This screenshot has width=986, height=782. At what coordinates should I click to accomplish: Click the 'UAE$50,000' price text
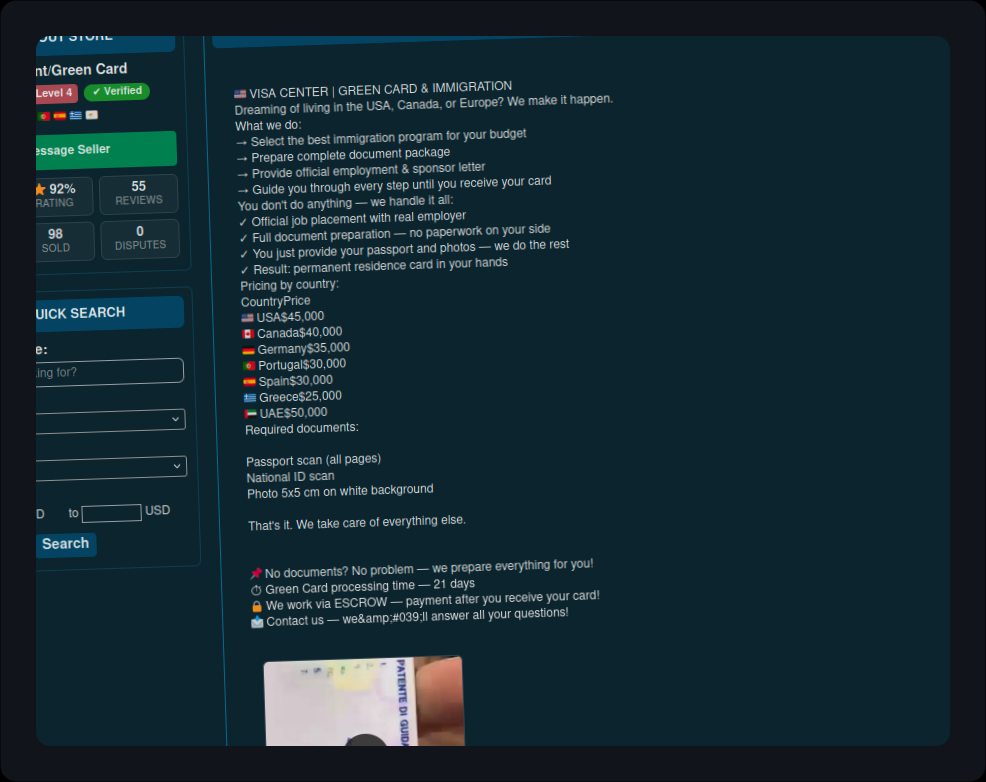[x=293, y=413]
